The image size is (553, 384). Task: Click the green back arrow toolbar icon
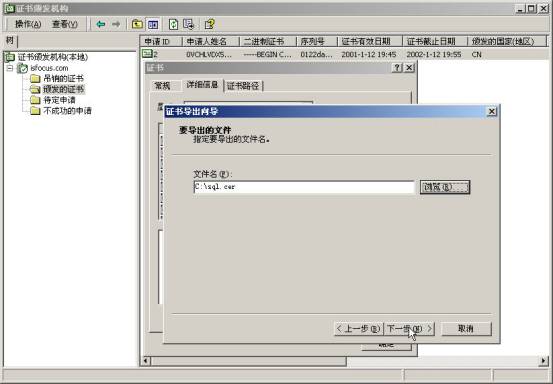coord(101,24)
